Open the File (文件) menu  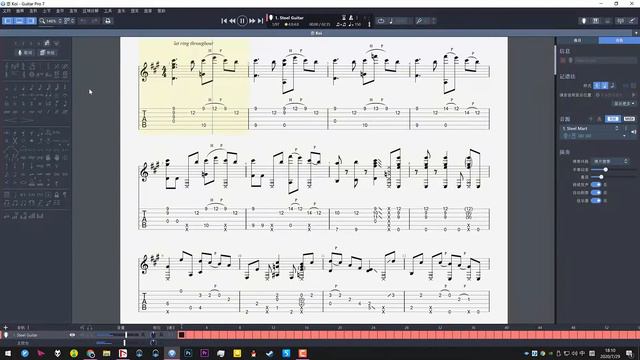tap(7, 11)
